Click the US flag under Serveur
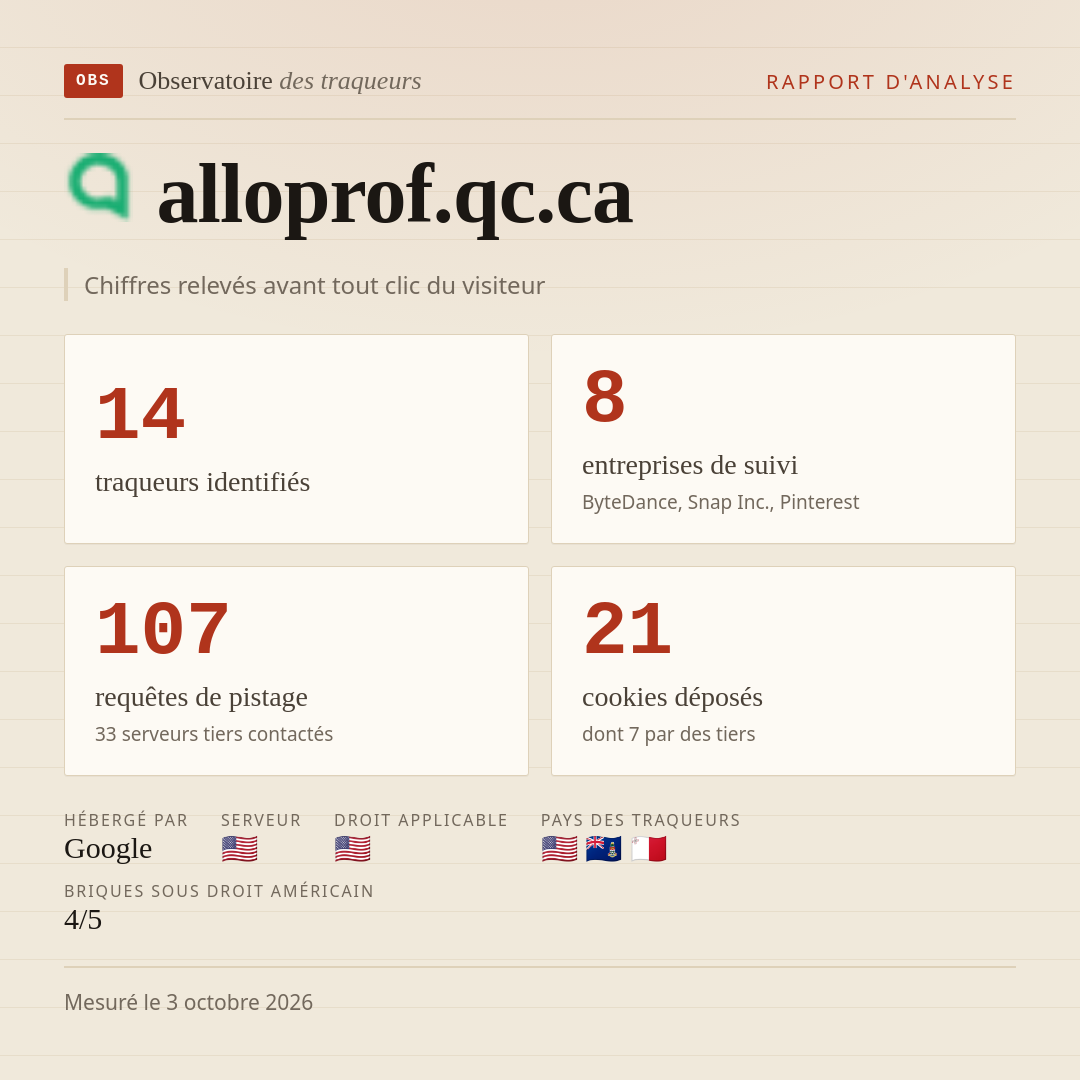 (x=240, y=849)
